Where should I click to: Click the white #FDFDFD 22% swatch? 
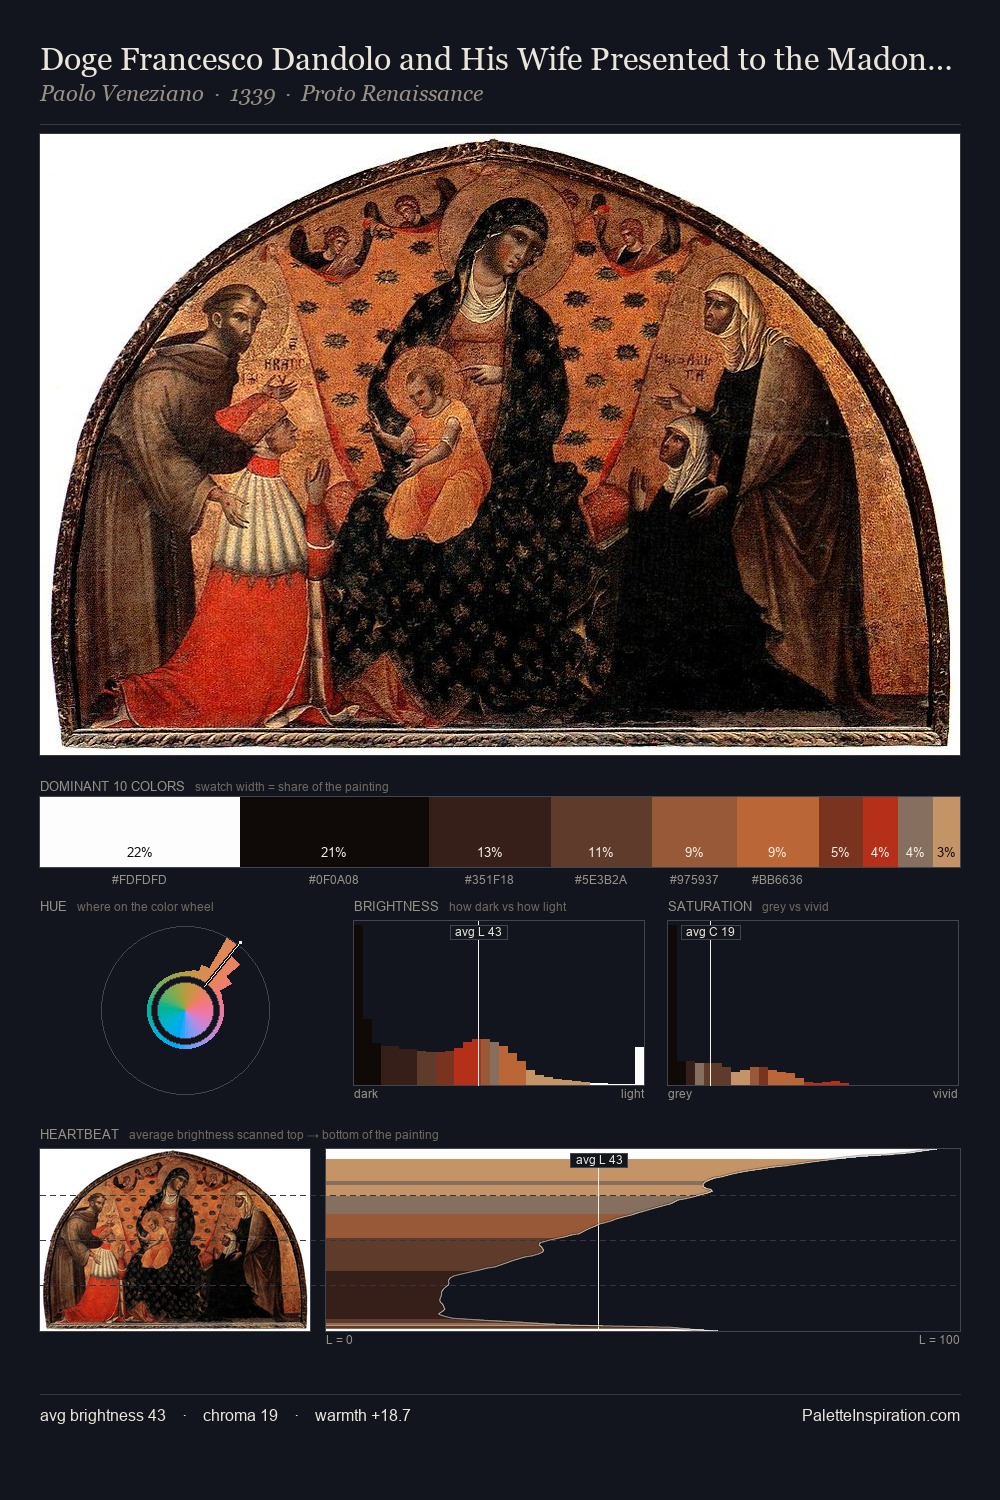[x=140, y=832]
